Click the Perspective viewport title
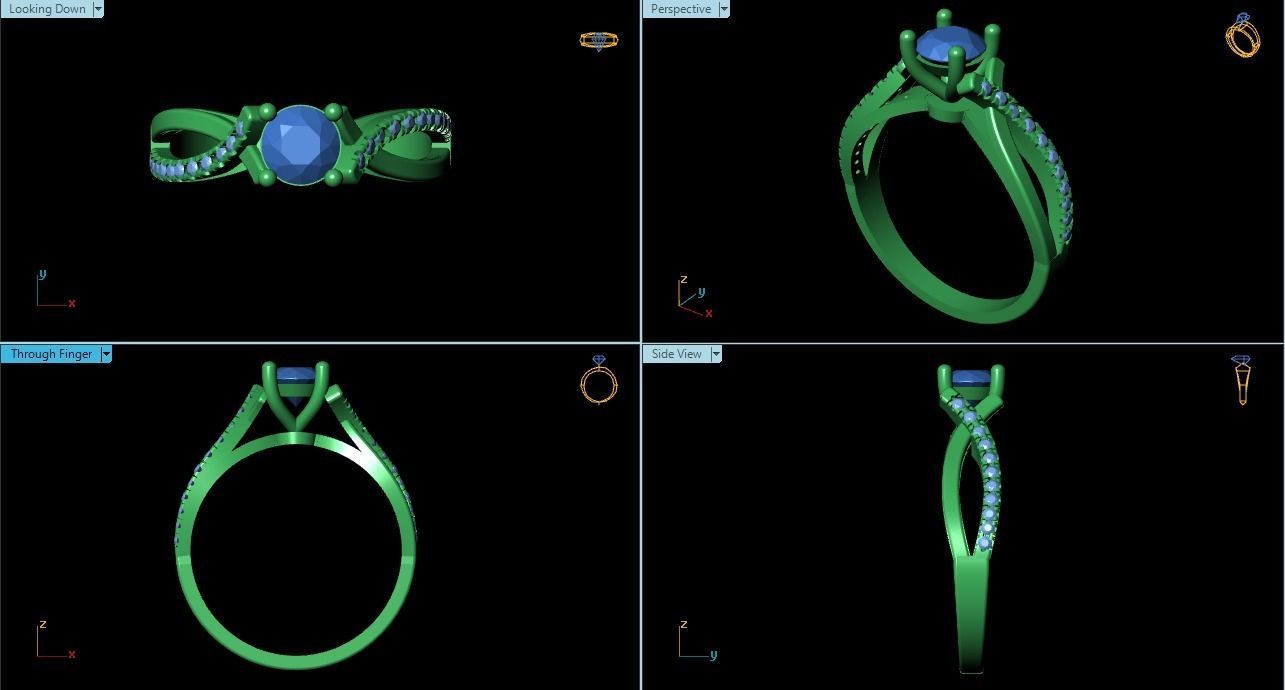This screenshot has width=1285, height=690. pos(681,9)
